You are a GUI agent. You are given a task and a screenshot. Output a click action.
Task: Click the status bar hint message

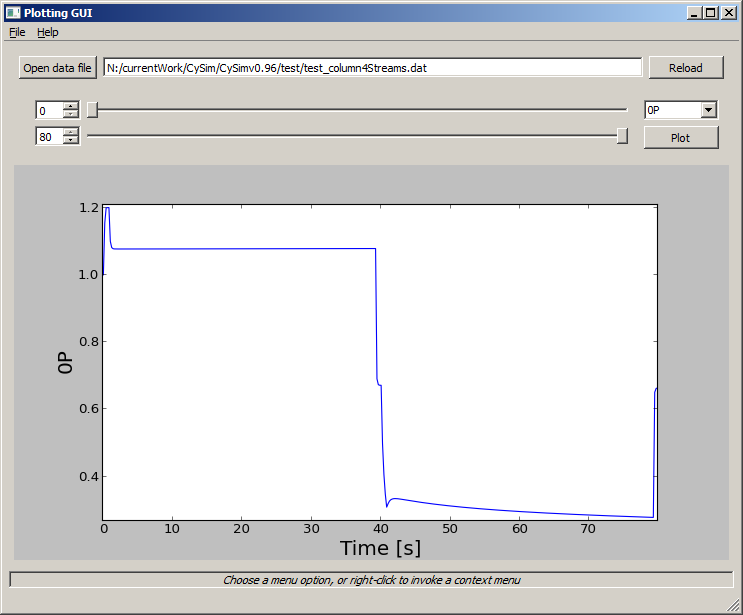pos(372,580)
